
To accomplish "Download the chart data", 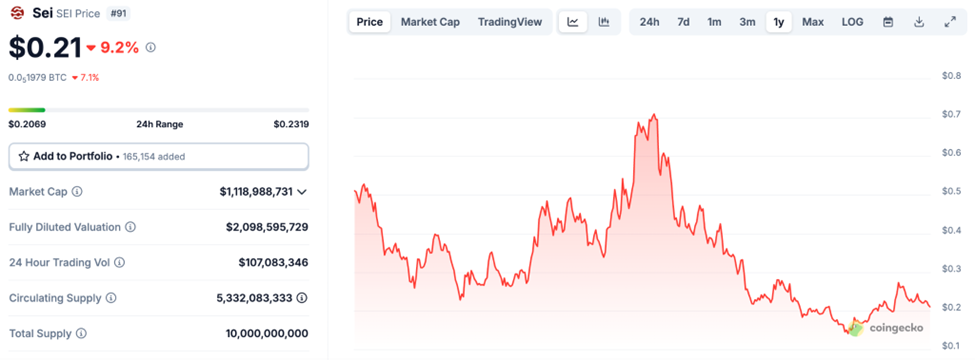I will pos(919,22).
